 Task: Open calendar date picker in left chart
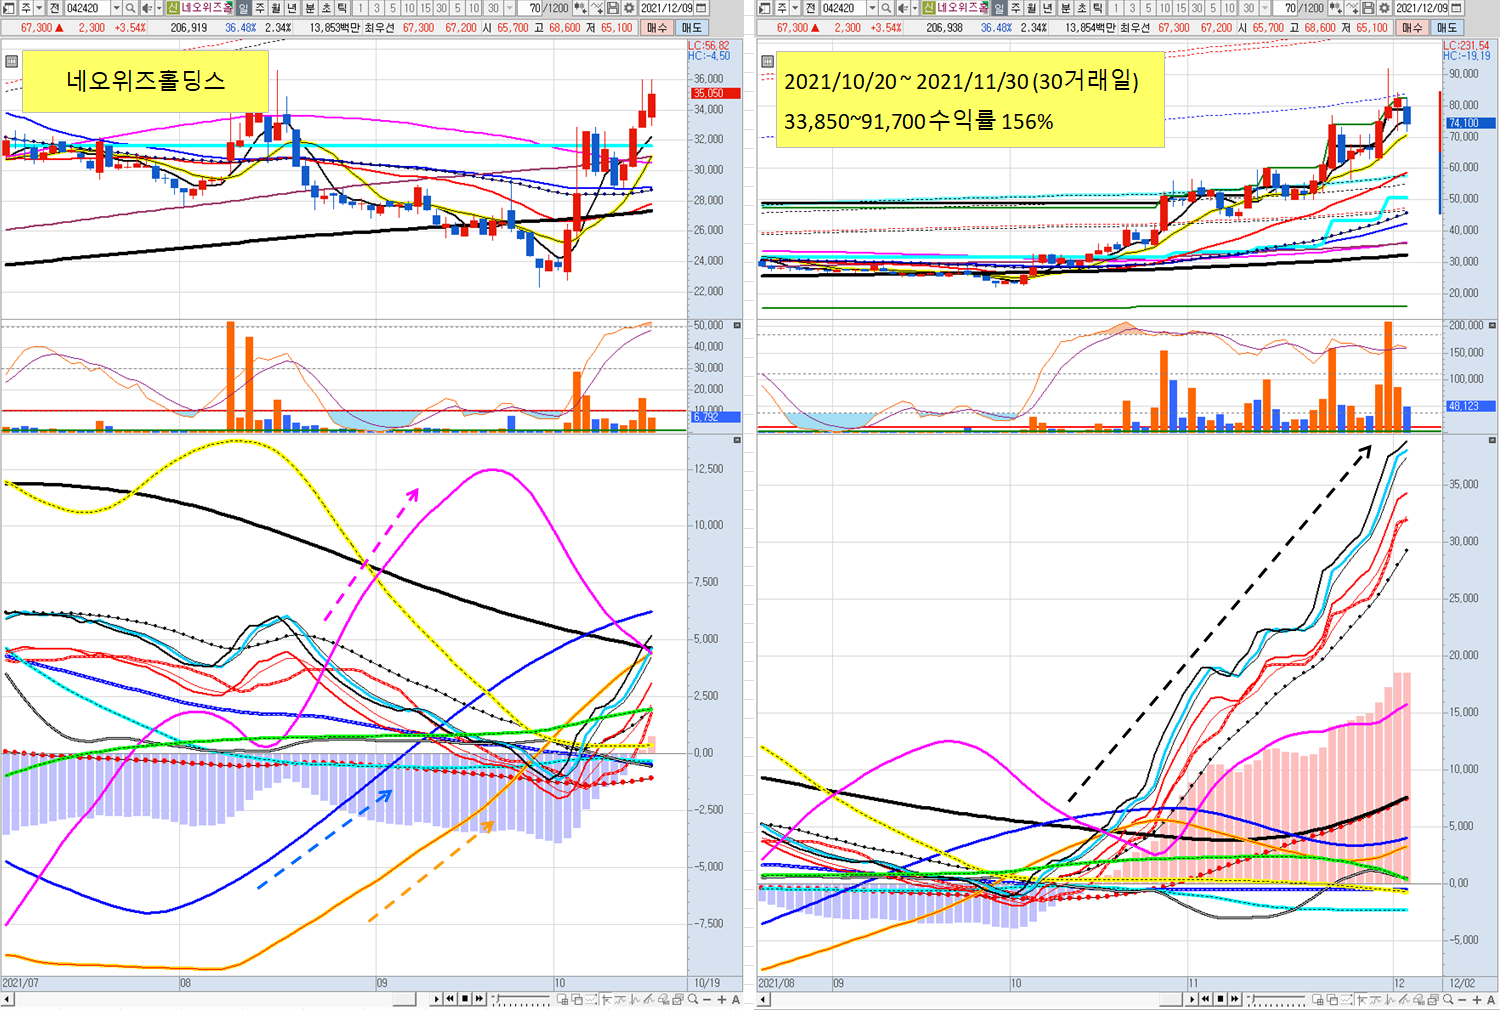pos(701,8)
